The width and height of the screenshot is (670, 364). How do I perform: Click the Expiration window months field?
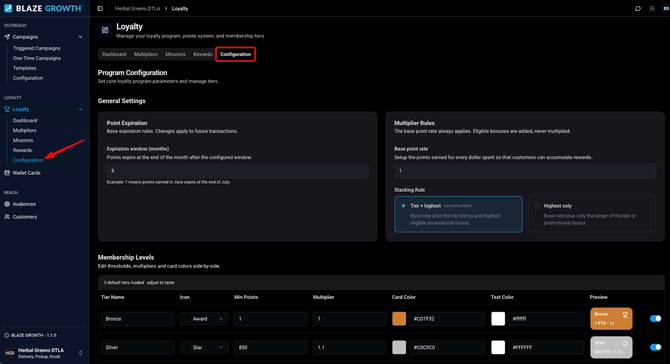click(238, 171)
